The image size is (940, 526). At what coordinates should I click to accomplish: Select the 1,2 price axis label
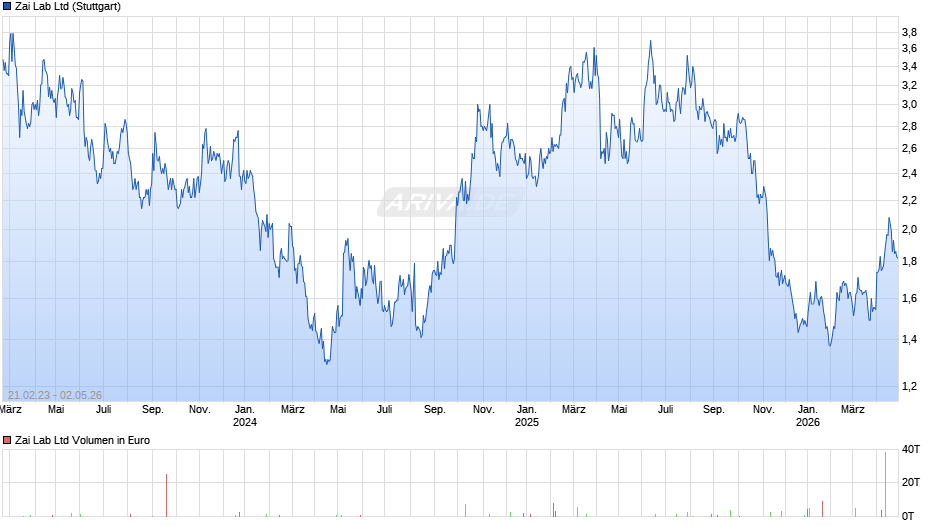[x=909, y=387]
